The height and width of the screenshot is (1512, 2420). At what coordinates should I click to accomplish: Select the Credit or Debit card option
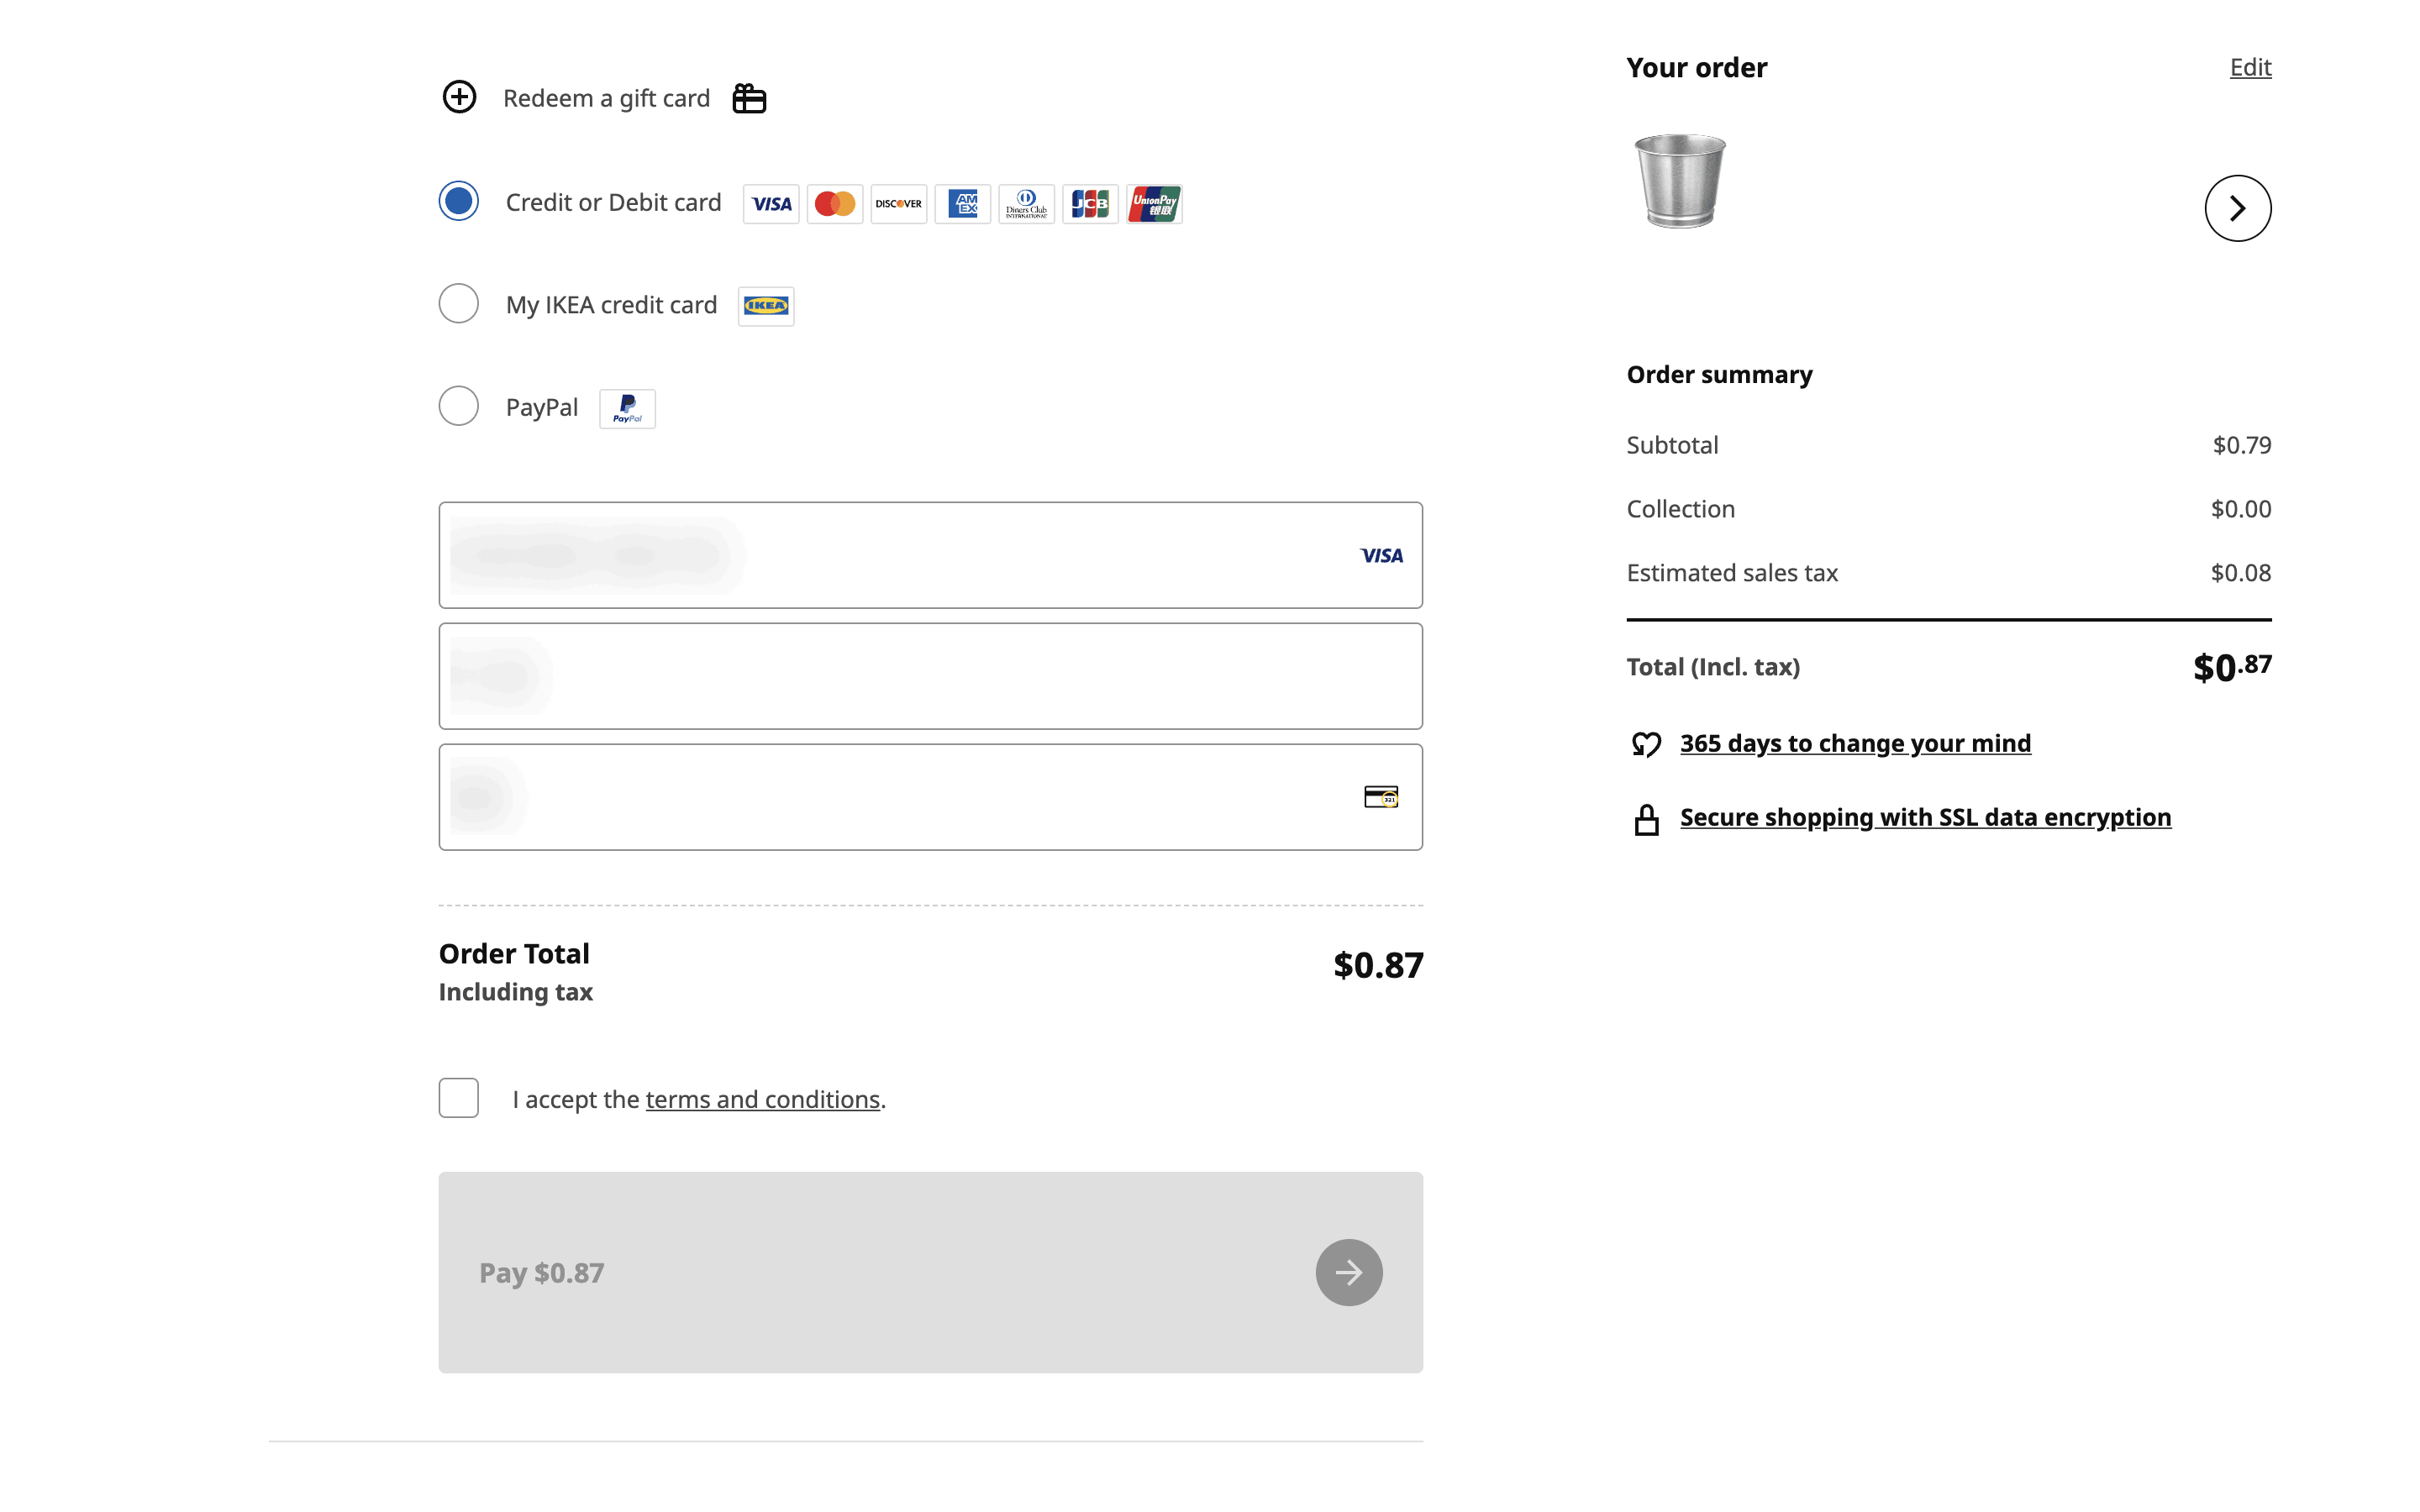459,202
